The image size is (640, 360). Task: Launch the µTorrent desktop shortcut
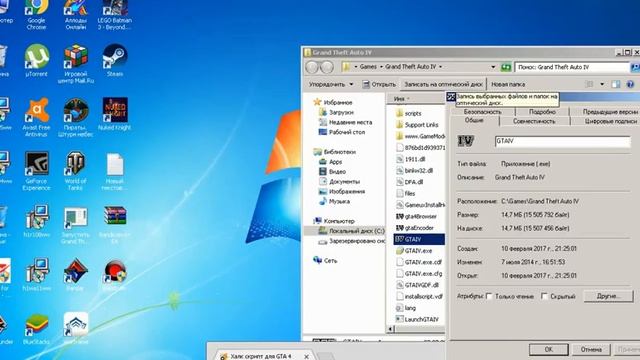click(36, 61)
